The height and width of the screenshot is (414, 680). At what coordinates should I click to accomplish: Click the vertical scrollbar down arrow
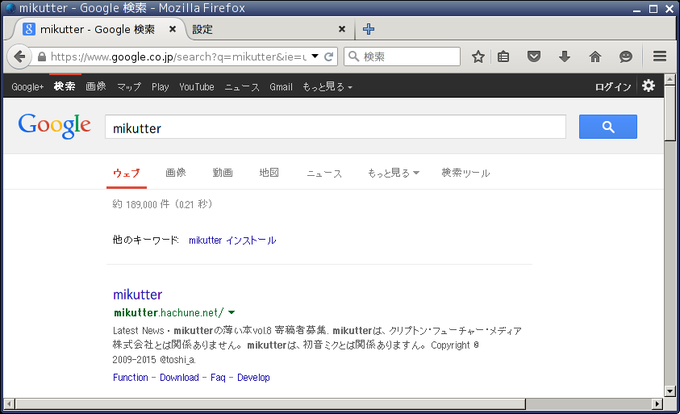(670, 391)
